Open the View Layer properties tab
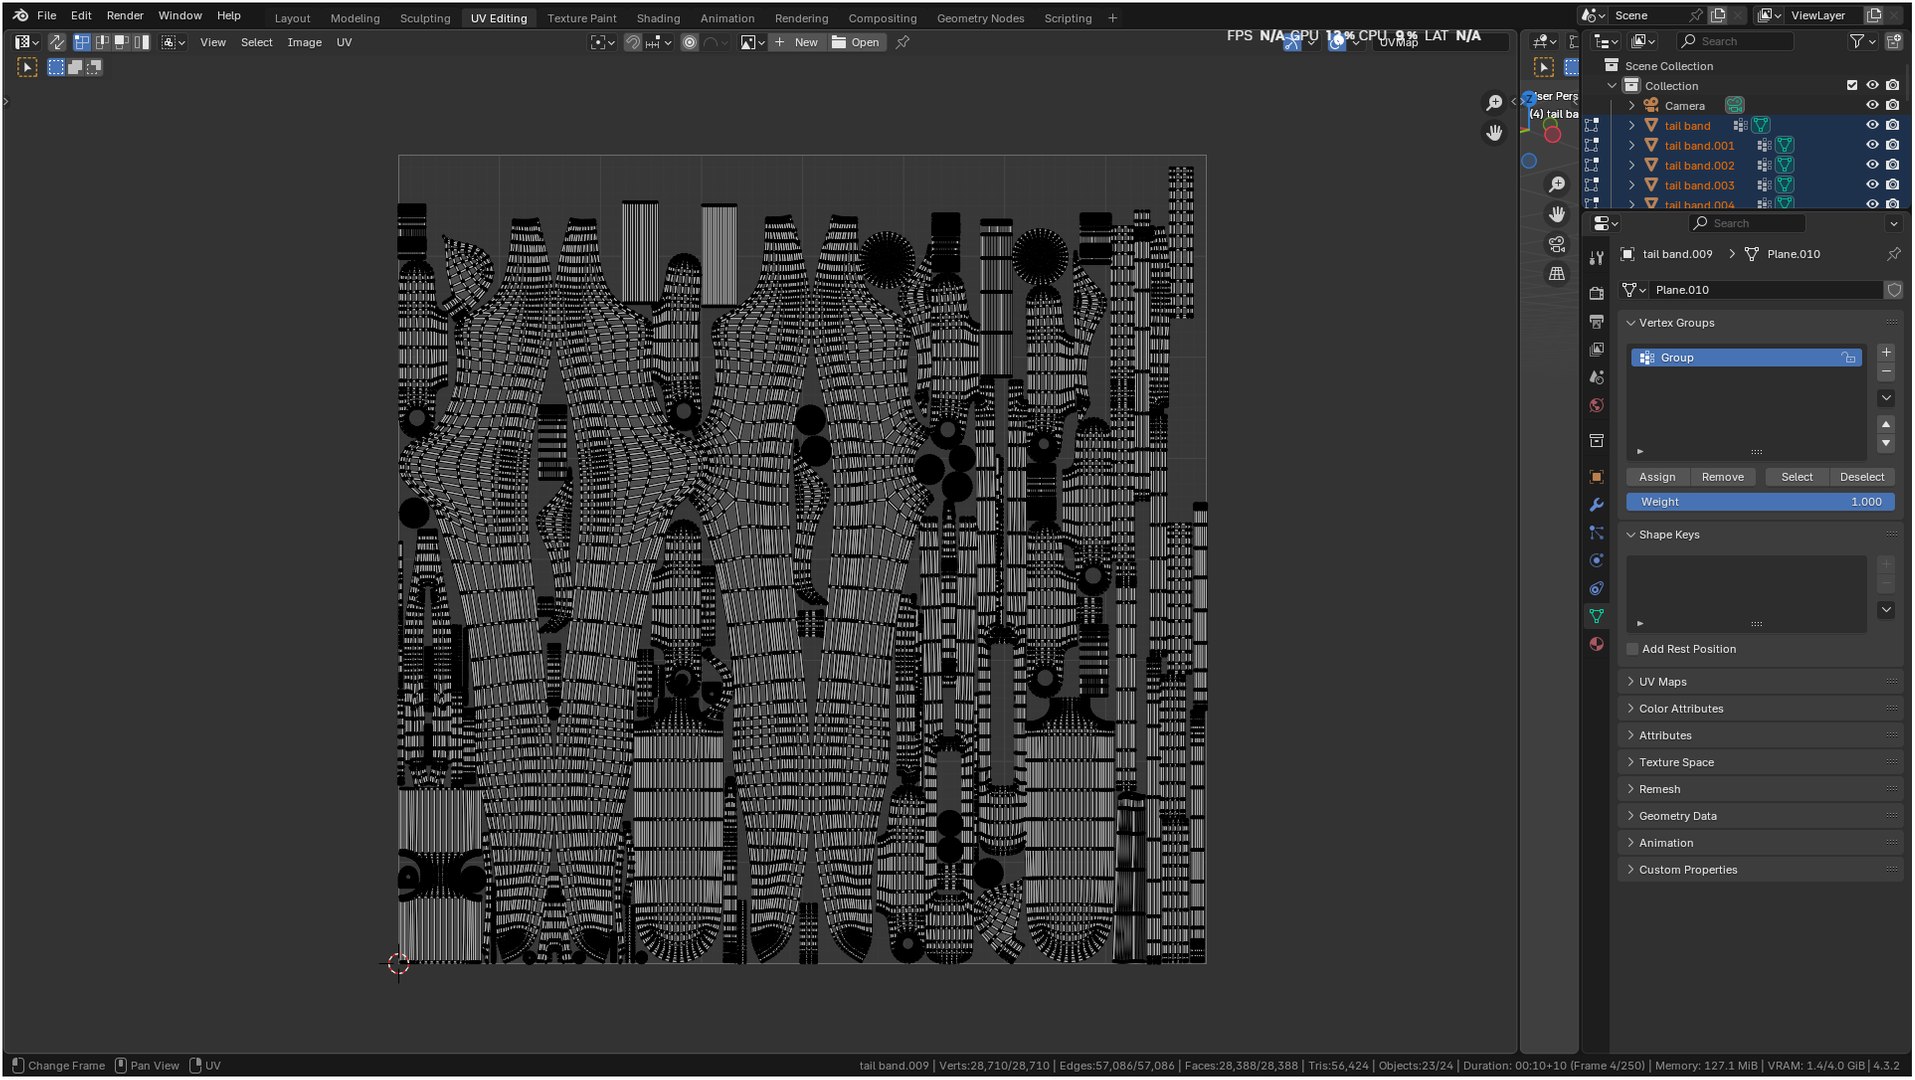1915x1080 pixels. pyautogui.click(x=1596, y=349)
